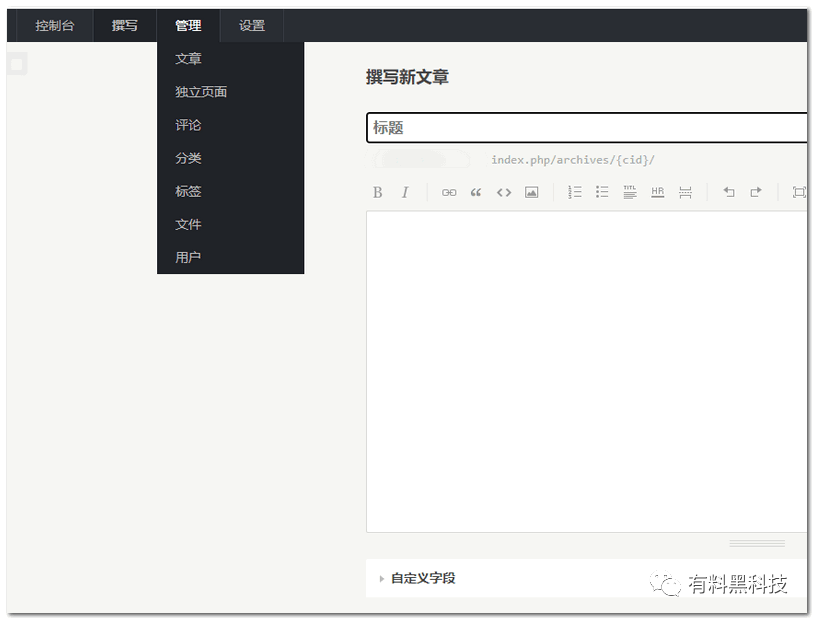Insert a horizontal rule with the HR icon

tap(657, 192)
